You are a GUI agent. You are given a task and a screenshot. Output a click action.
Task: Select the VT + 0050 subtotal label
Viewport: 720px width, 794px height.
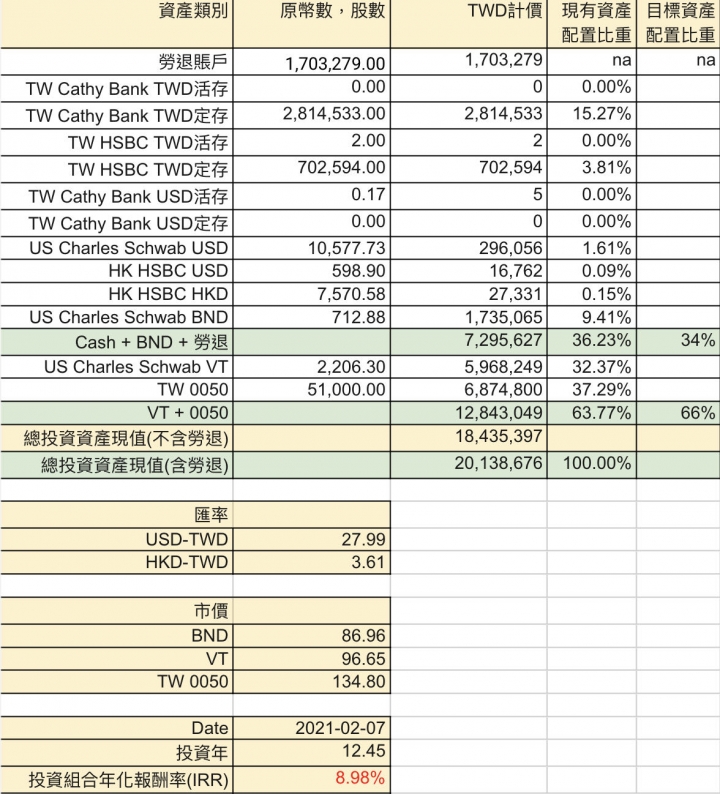click(x=116, y=413)
